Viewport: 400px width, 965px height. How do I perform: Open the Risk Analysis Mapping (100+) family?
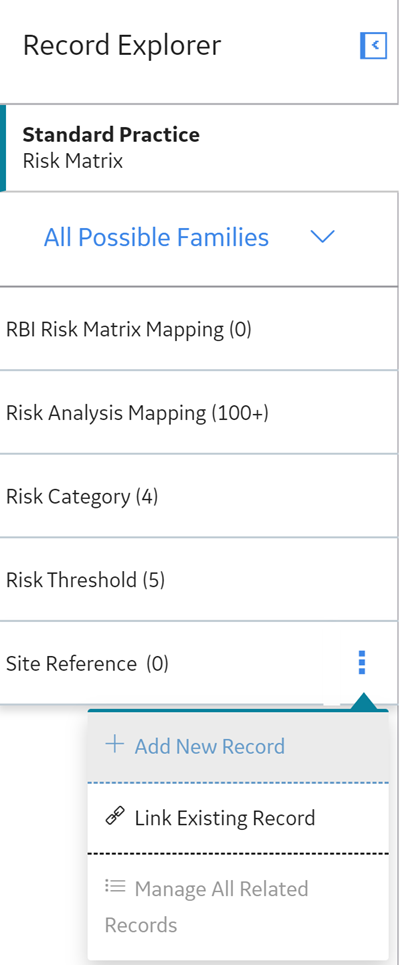click(199, 413)
